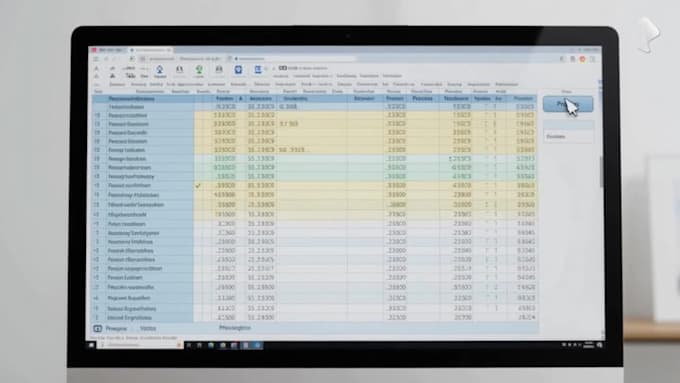
Task: Click the spreadsheet's vertical scrollbar on the right
Action: [601, 171]
